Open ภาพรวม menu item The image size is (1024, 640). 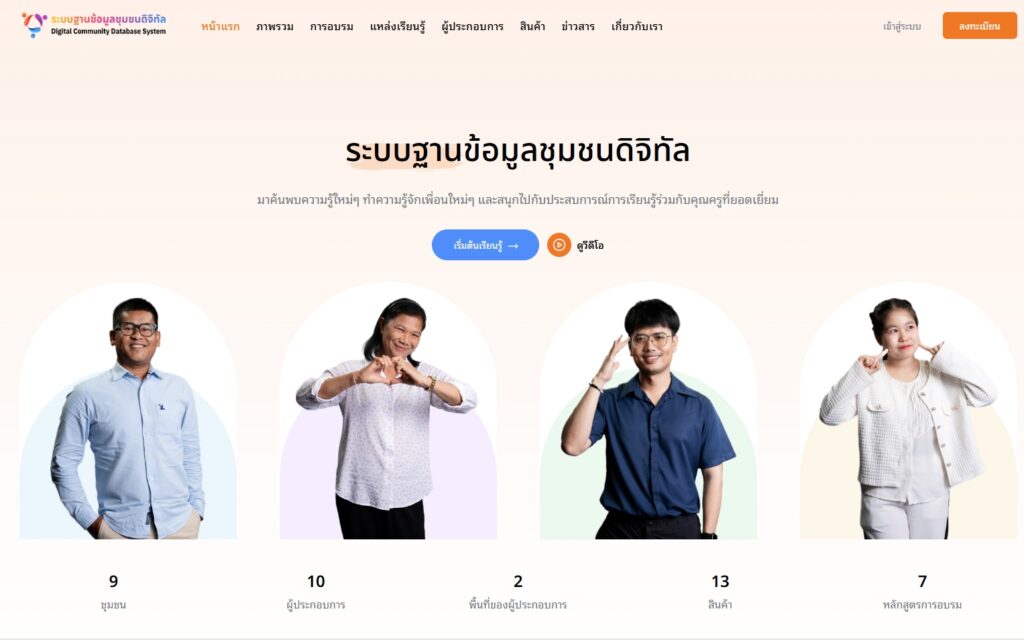[275, 27]
